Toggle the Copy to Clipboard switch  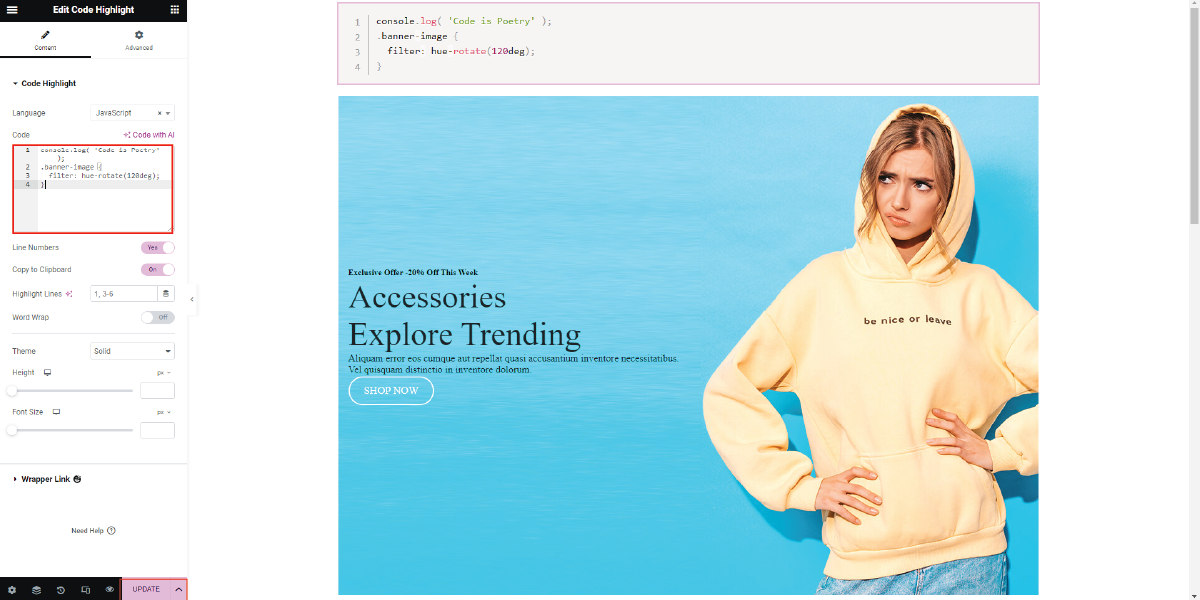coord(158,269)
